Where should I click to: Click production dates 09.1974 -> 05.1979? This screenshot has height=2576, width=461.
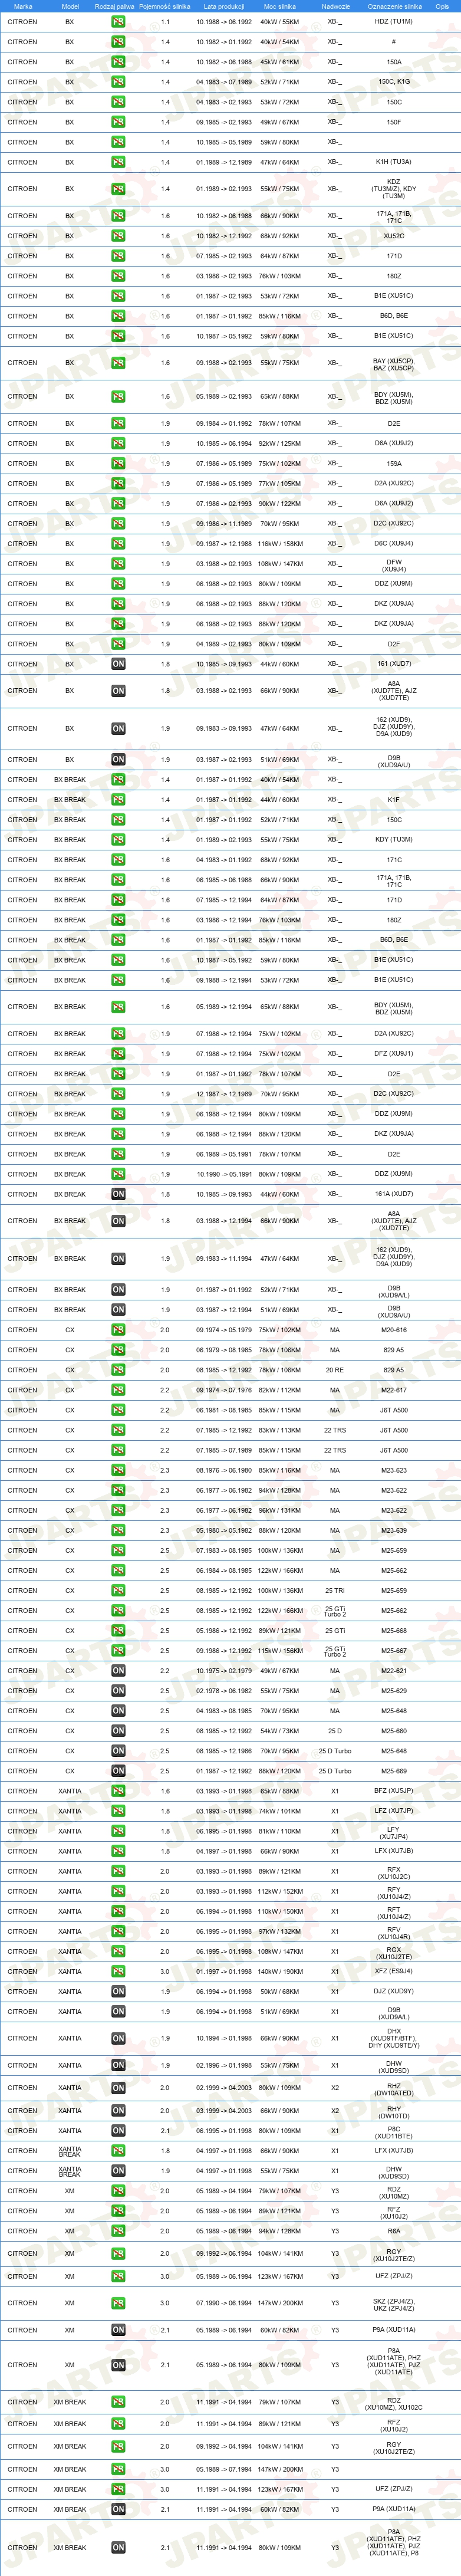(x=223, y=1330)
